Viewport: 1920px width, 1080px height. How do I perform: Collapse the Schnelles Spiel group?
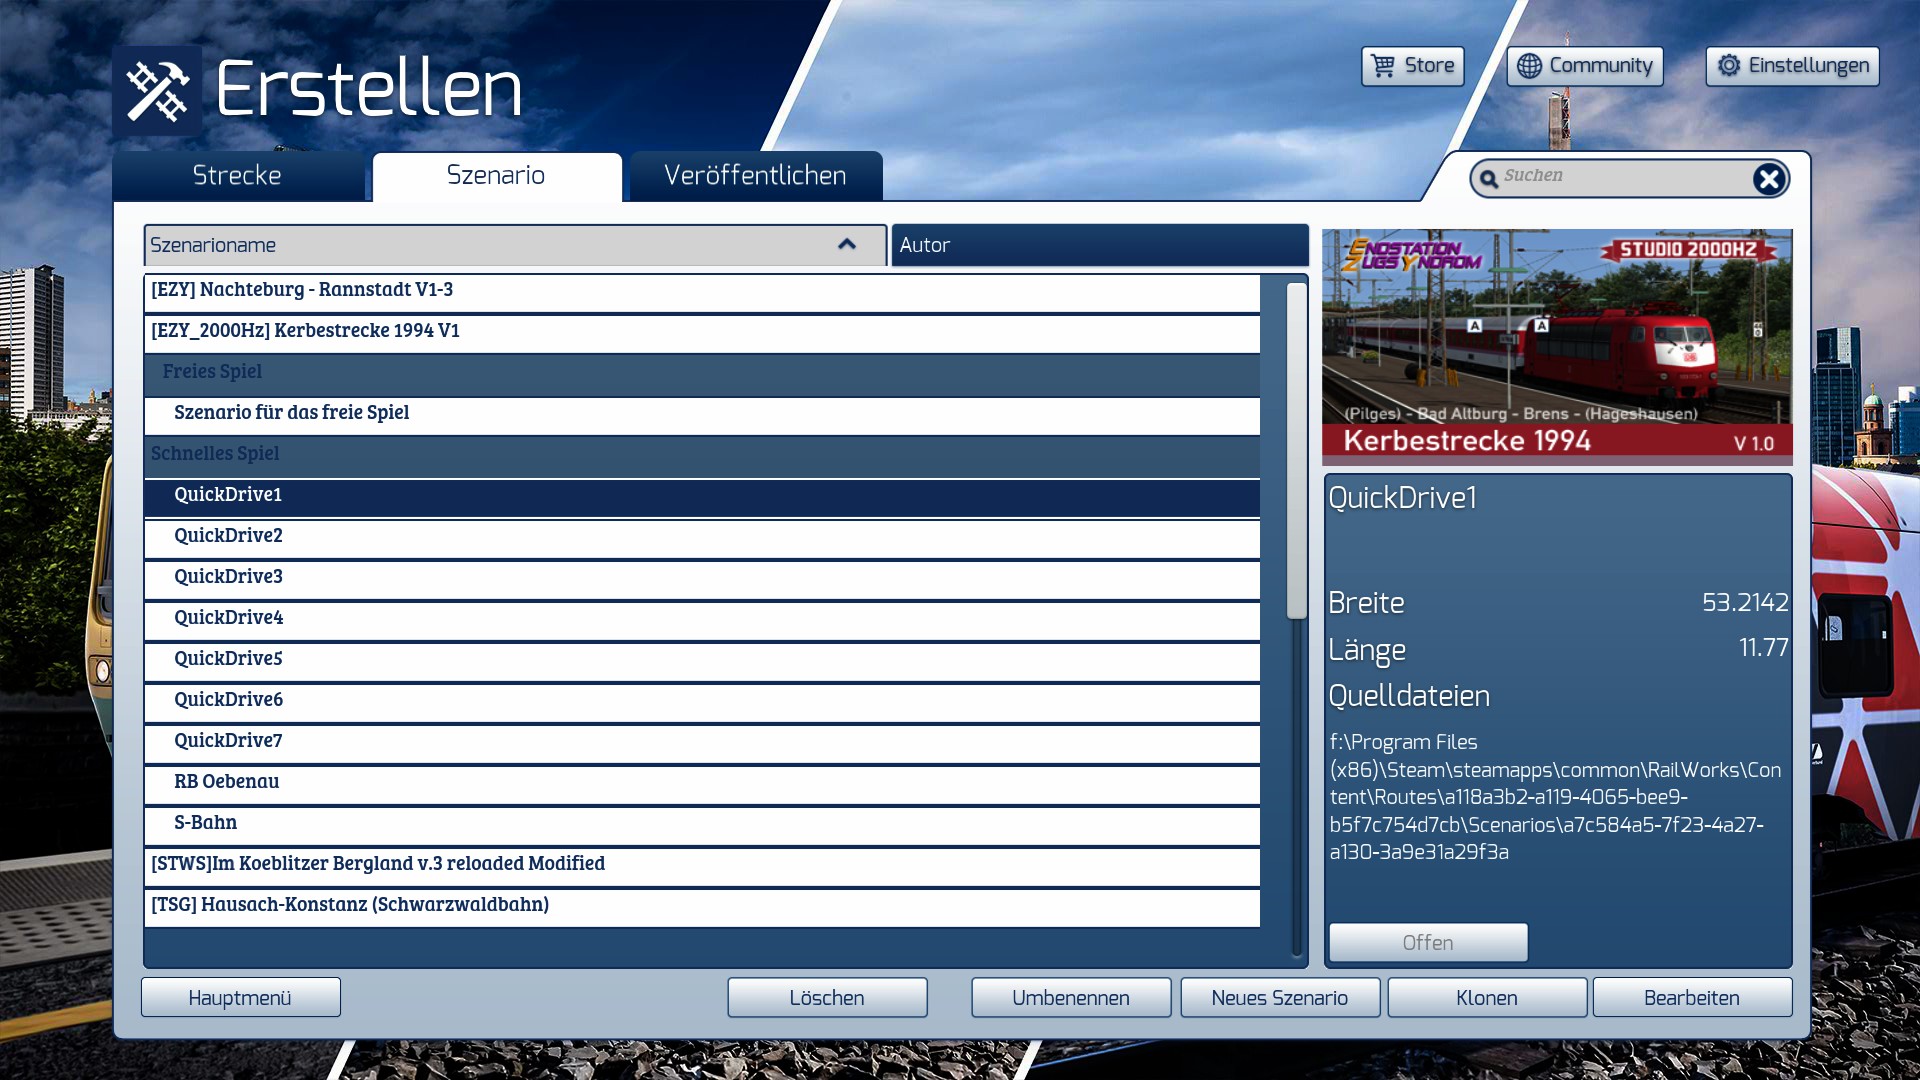click(215, 454)
